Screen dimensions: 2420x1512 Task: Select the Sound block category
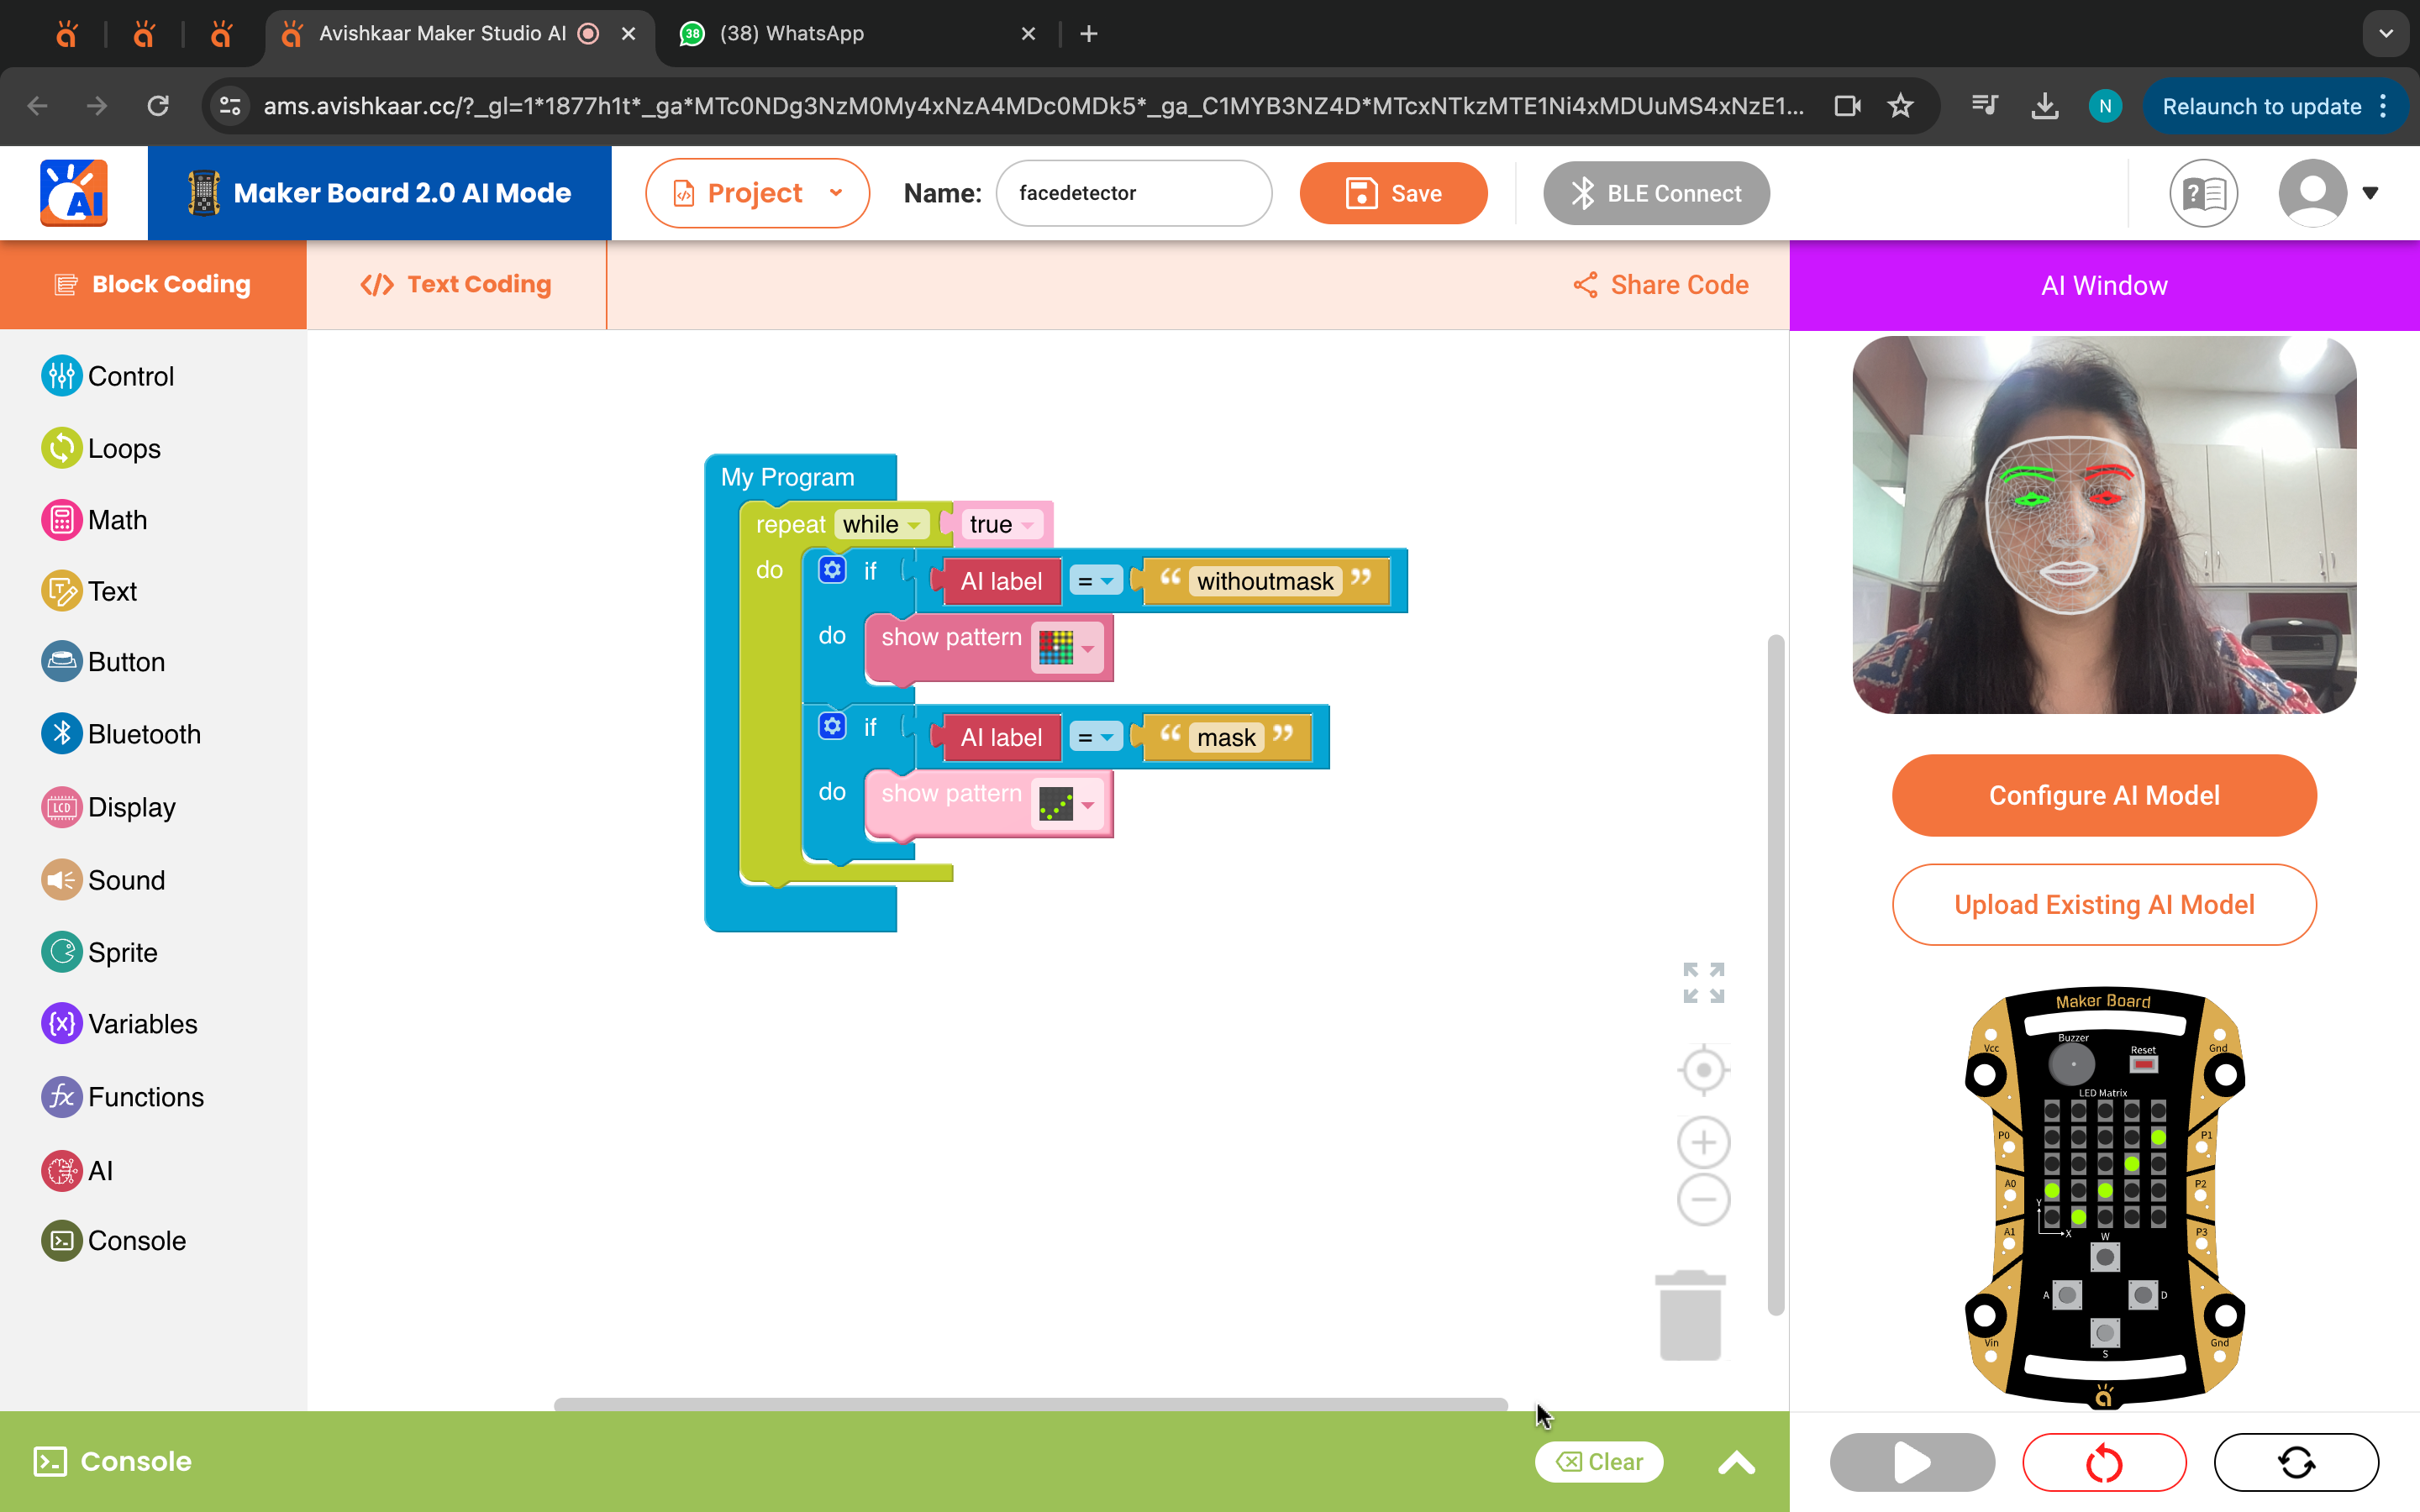pyautogui.click(x=126, y=880)
